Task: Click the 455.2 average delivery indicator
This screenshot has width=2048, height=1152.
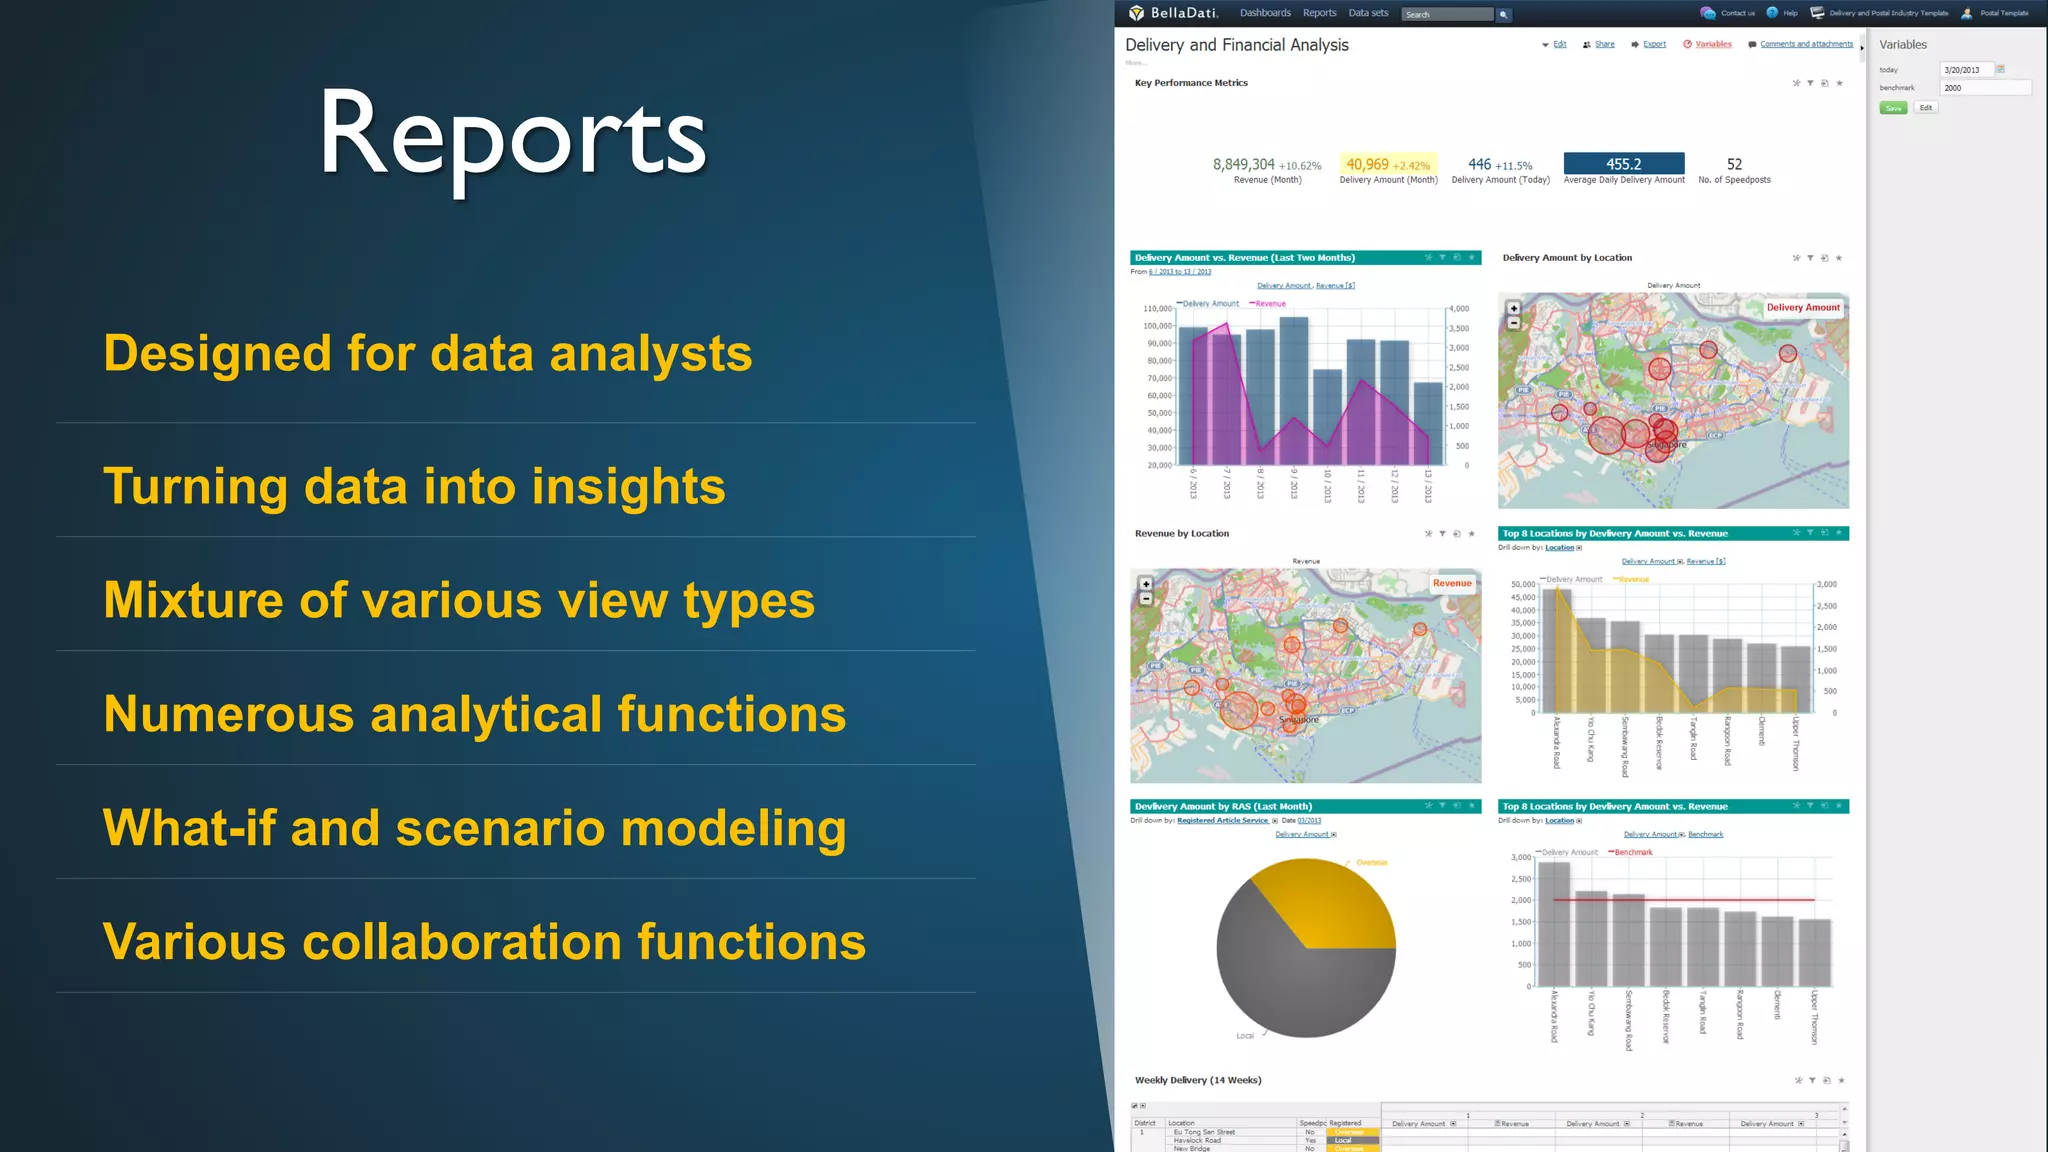Action: click(x=1623, y=164)
